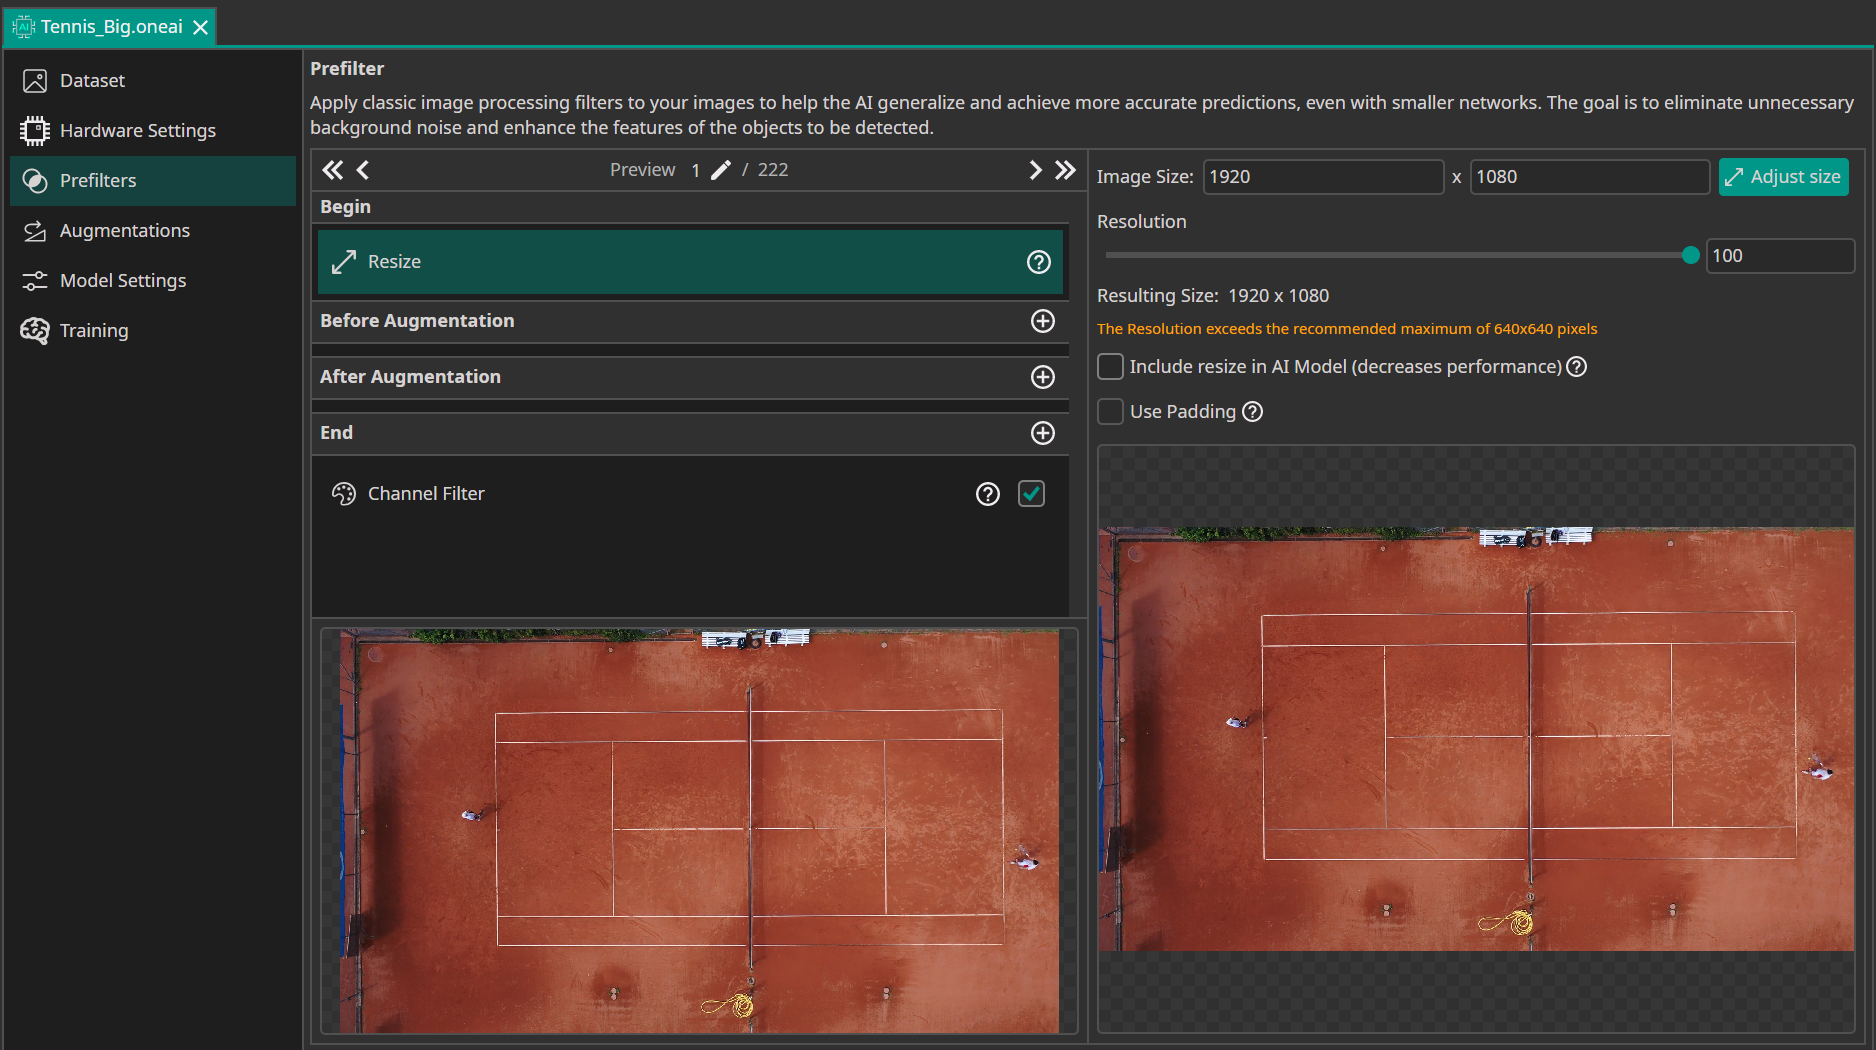Enable the Use Padding checkbox
This screenshot has width=1876, height=1050.
click(1110, 412)
